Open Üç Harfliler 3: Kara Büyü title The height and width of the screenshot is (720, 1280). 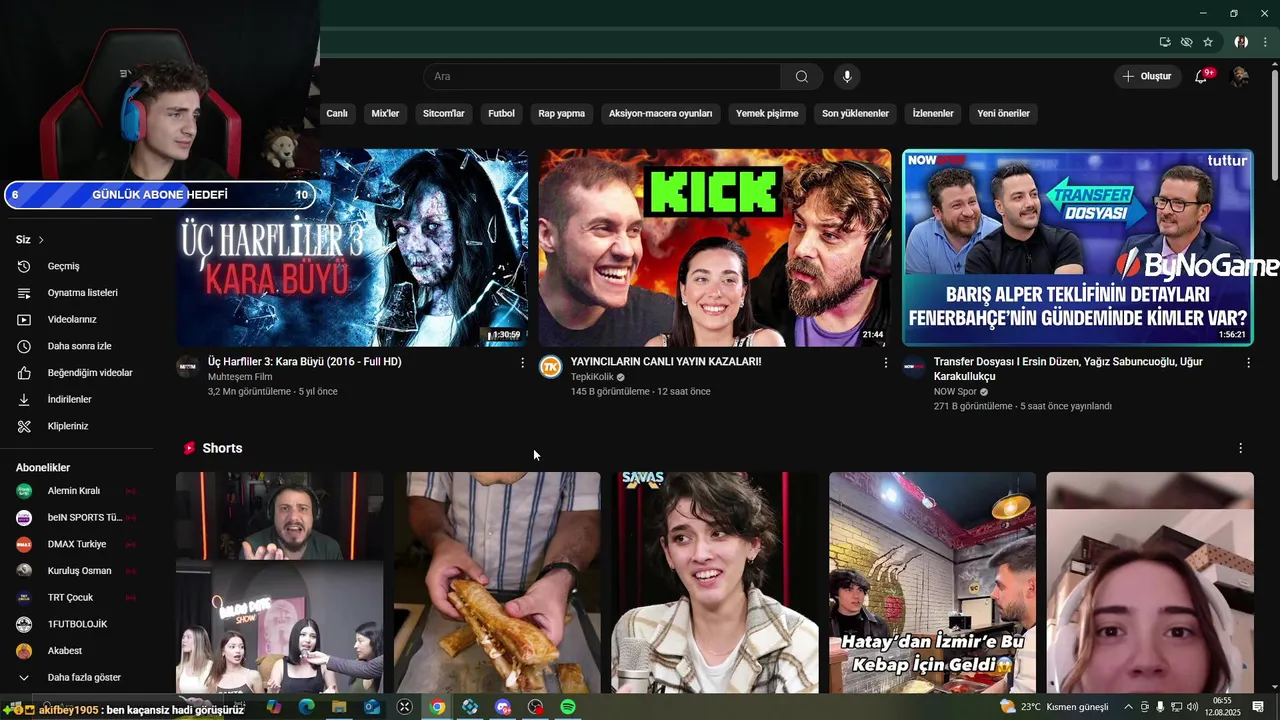pyautogui.click(x=304, y=362)
